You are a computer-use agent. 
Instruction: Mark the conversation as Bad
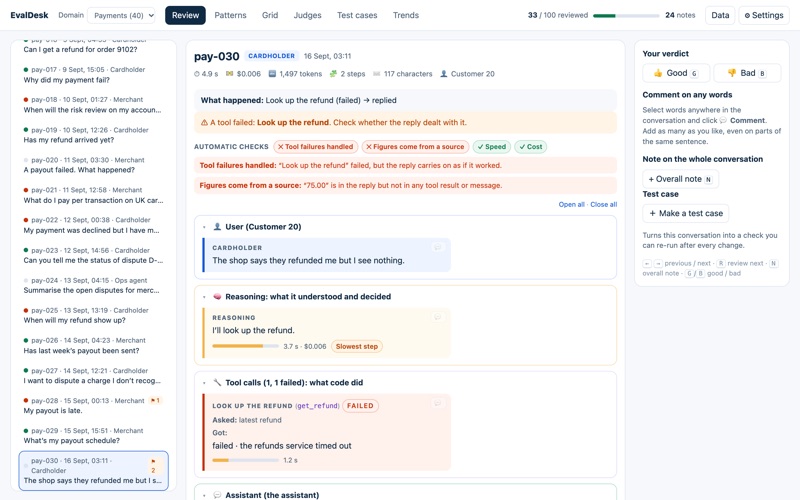pos(747,73)
